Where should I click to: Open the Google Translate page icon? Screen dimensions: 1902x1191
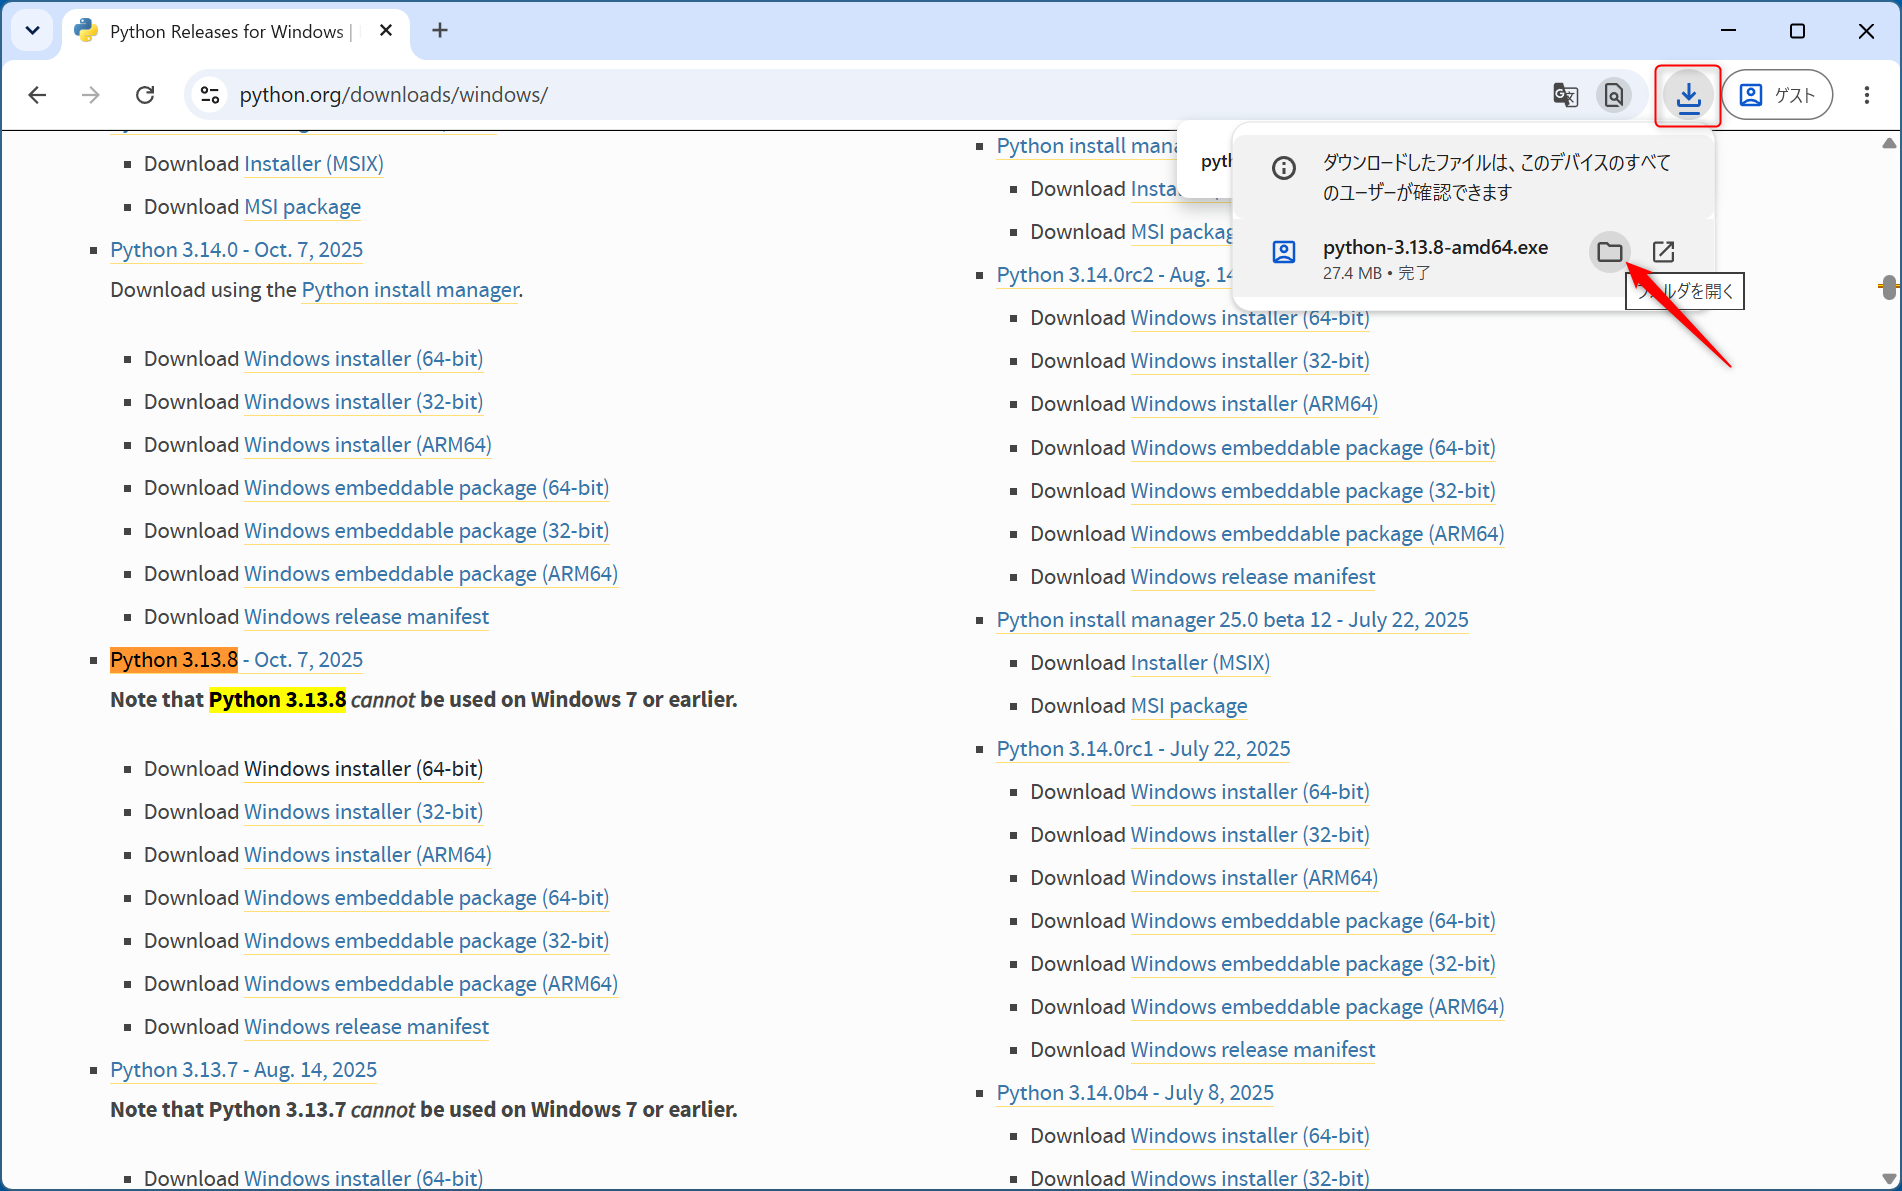click(1565, 95)
